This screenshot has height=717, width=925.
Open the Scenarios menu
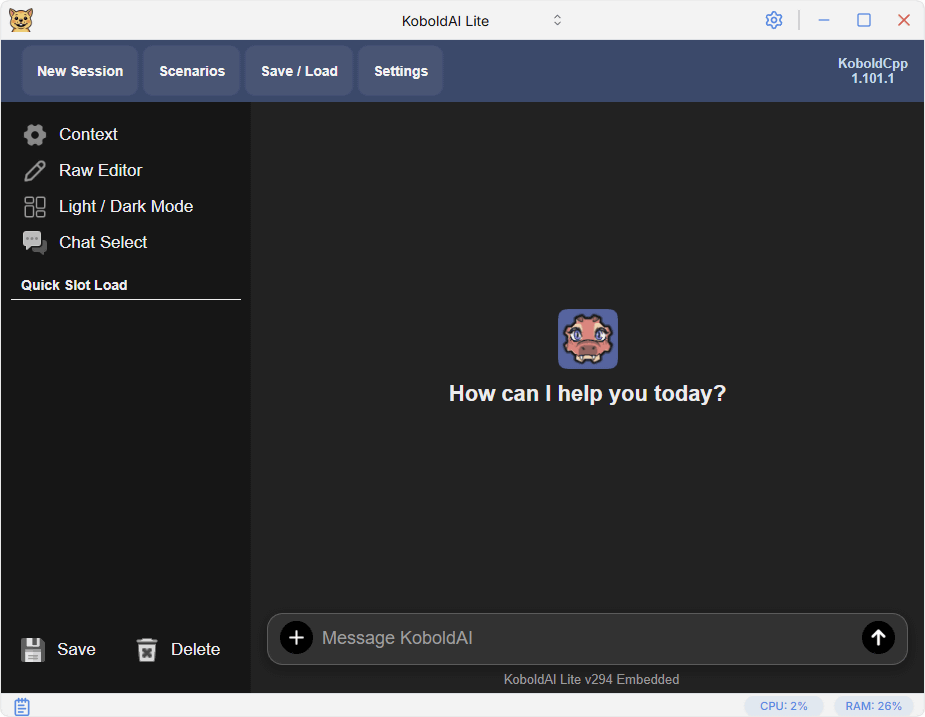click(x=192, y=71)
